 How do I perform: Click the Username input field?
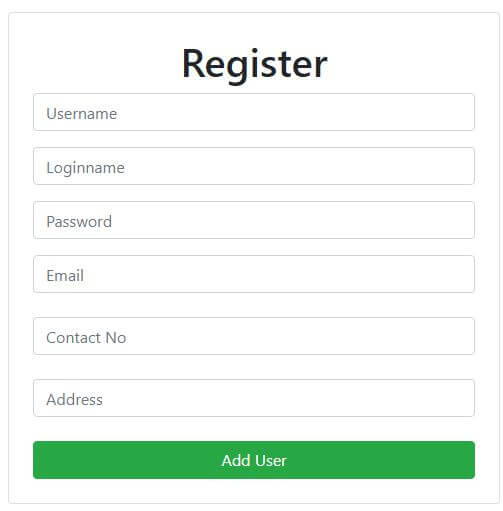coord(254,112)
